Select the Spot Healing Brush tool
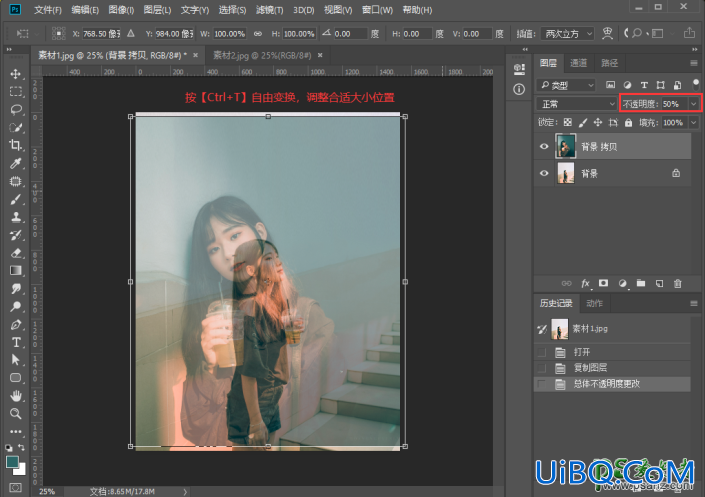This screenshot has width=705, height=497. (16, 181)
